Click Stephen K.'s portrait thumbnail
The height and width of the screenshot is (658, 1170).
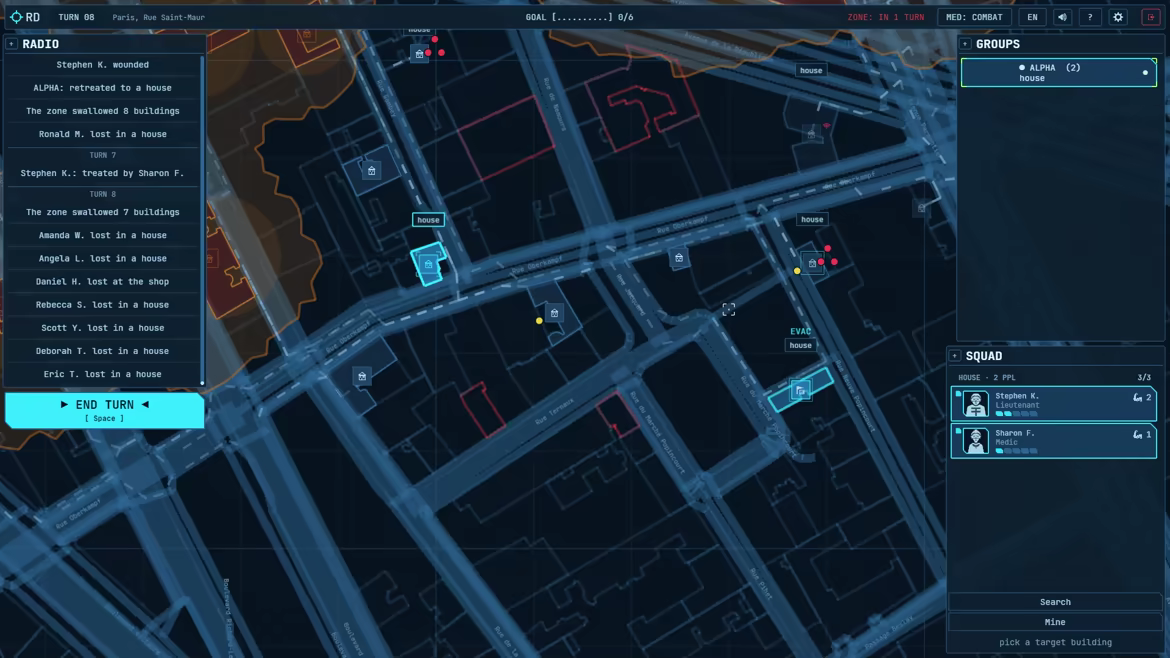pyautogui.click(x=975, y=404)
